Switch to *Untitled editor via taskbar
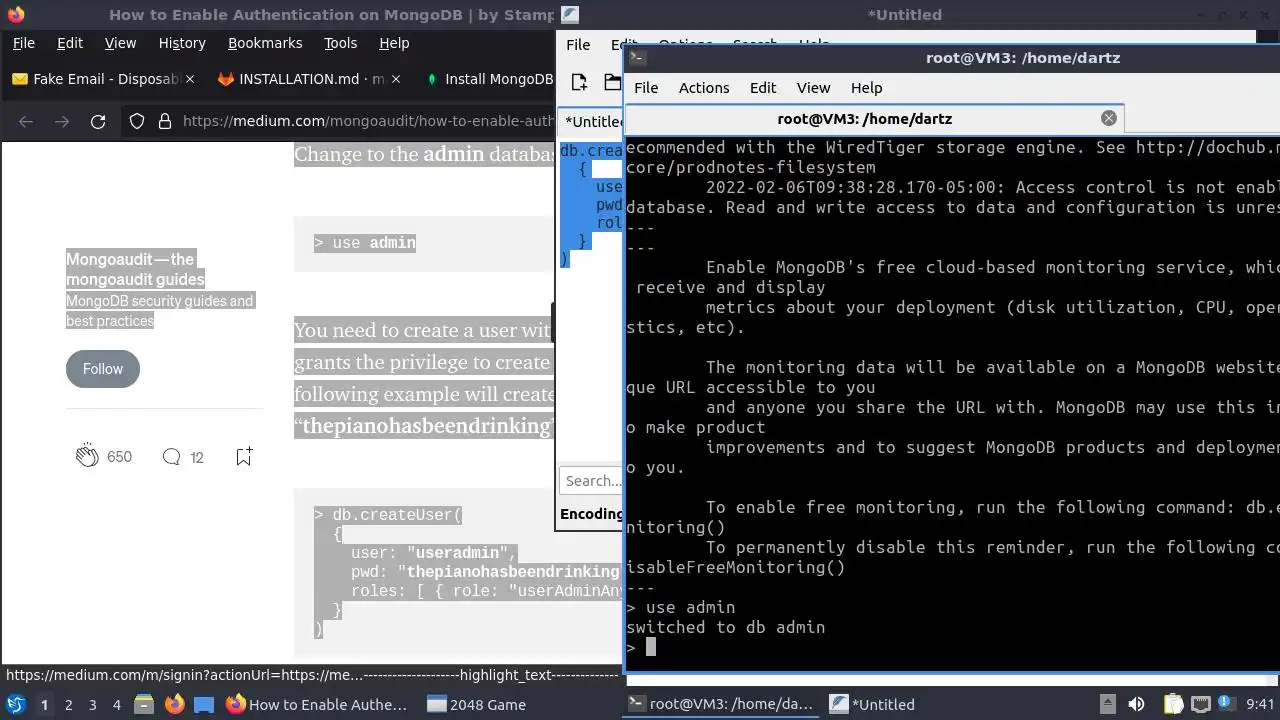This screenshot has height=720, width=1280. coord(873,704)
